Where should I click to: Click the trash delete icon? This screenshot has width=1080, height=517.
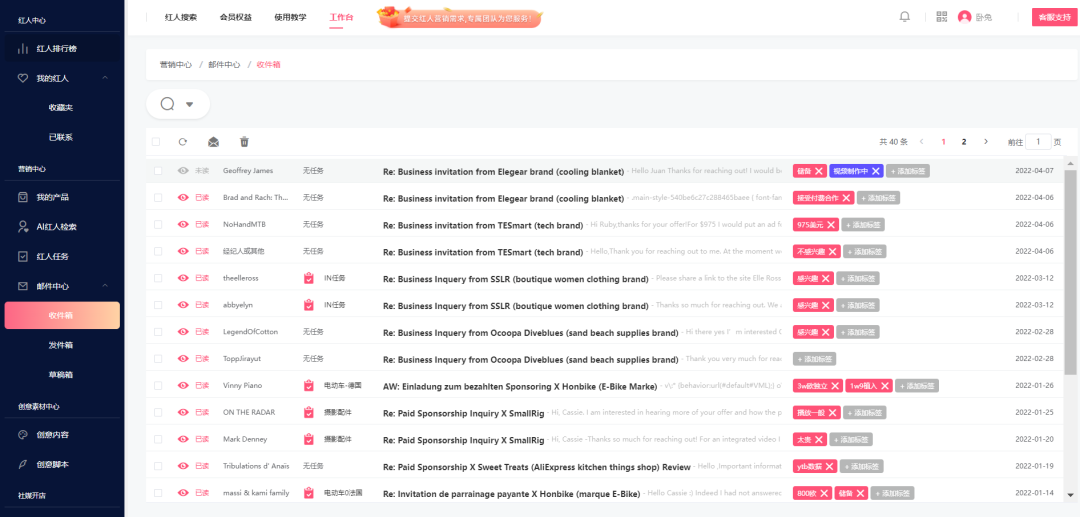[244, 142]
